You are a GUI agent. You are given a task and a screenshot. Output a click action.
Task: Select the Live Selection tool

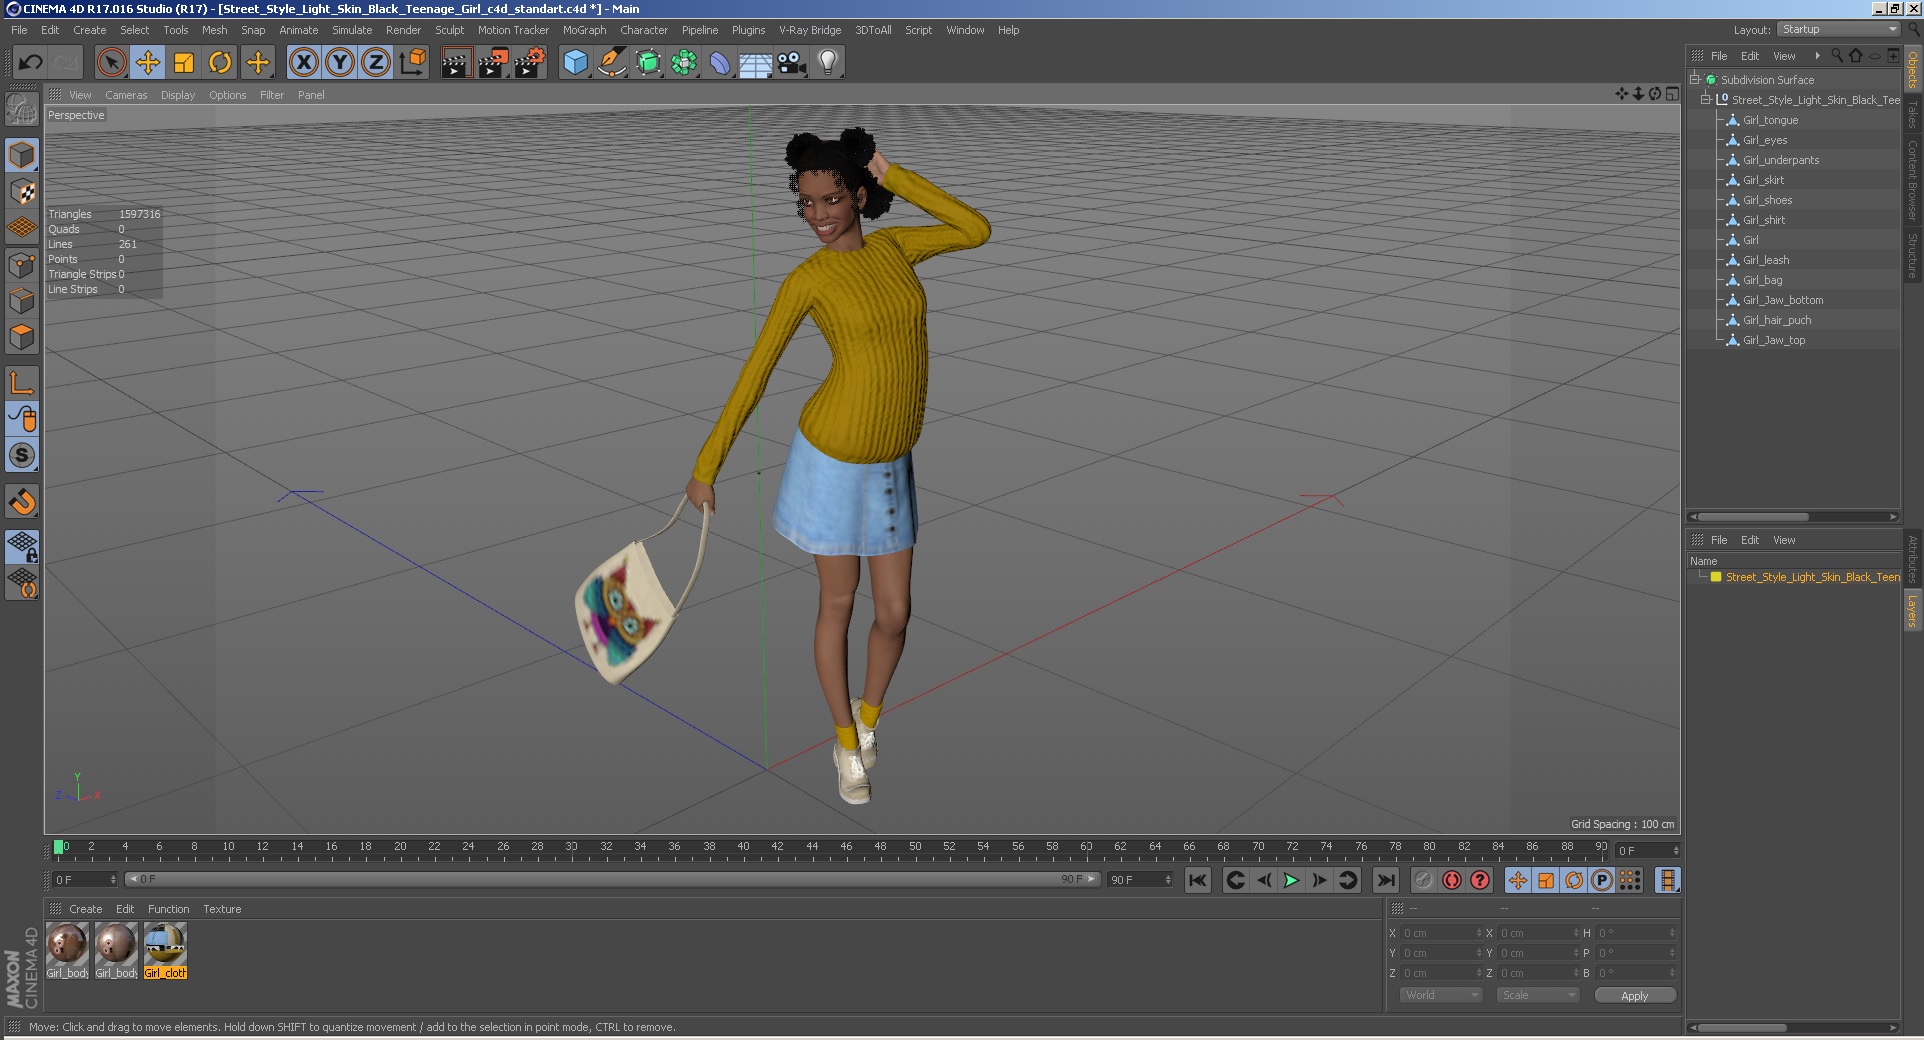pos(112,62)
